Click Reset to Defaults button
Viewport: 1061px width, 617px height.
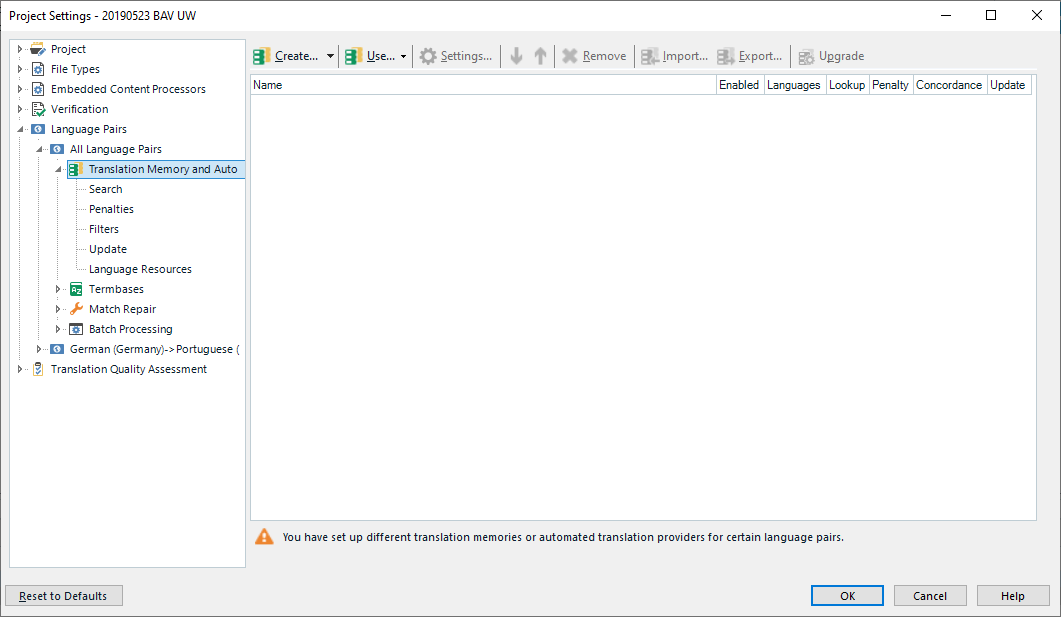pyautogui.click(x=64, y=596)
